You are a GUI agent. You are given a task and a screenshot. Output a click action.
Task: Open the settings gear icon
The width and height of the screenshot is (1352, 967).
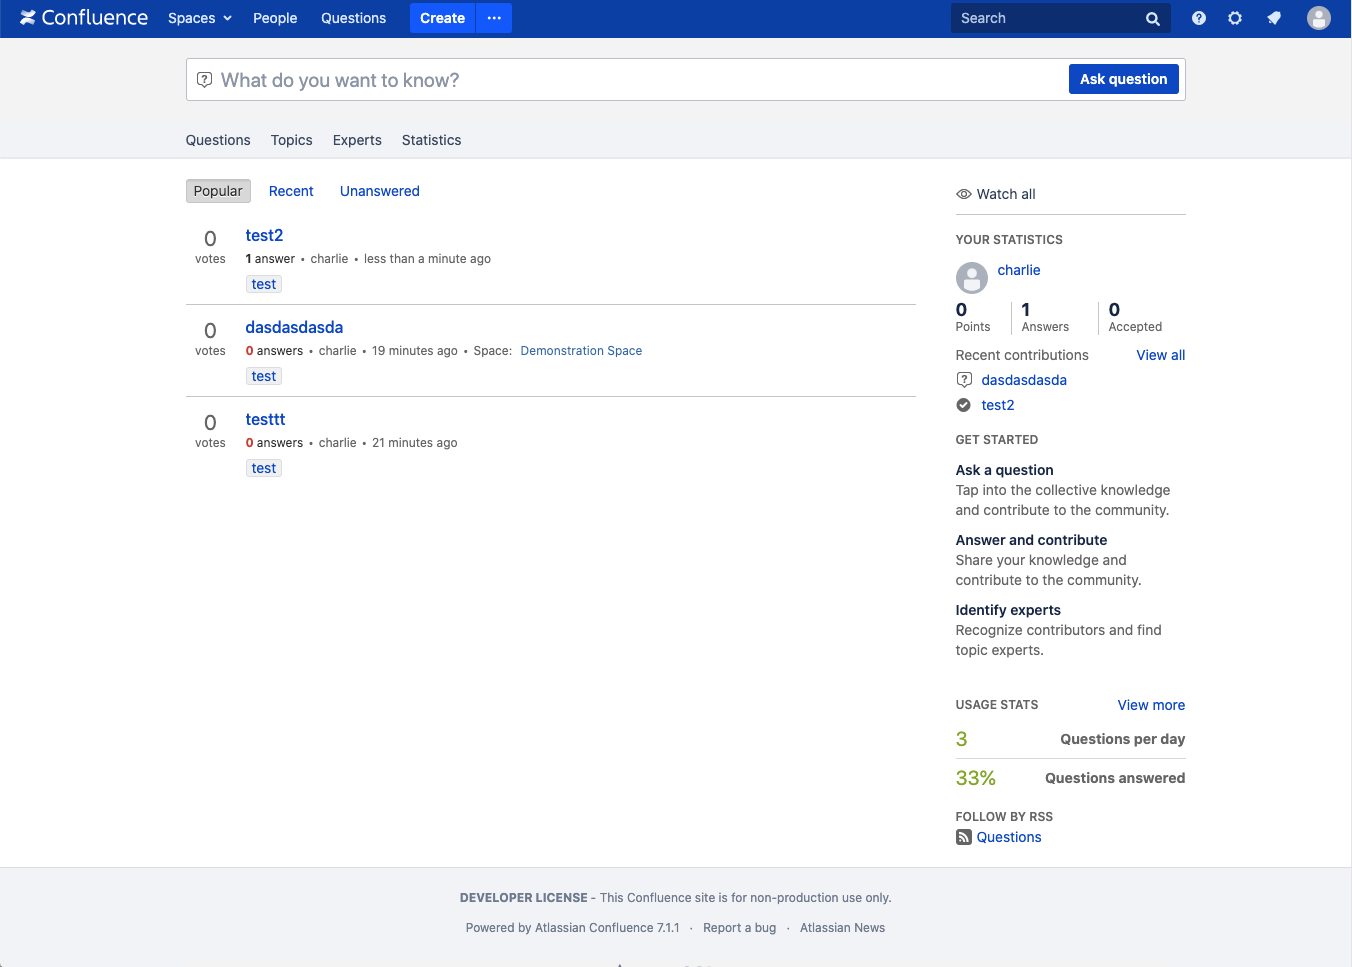[x=1235, y=18]
